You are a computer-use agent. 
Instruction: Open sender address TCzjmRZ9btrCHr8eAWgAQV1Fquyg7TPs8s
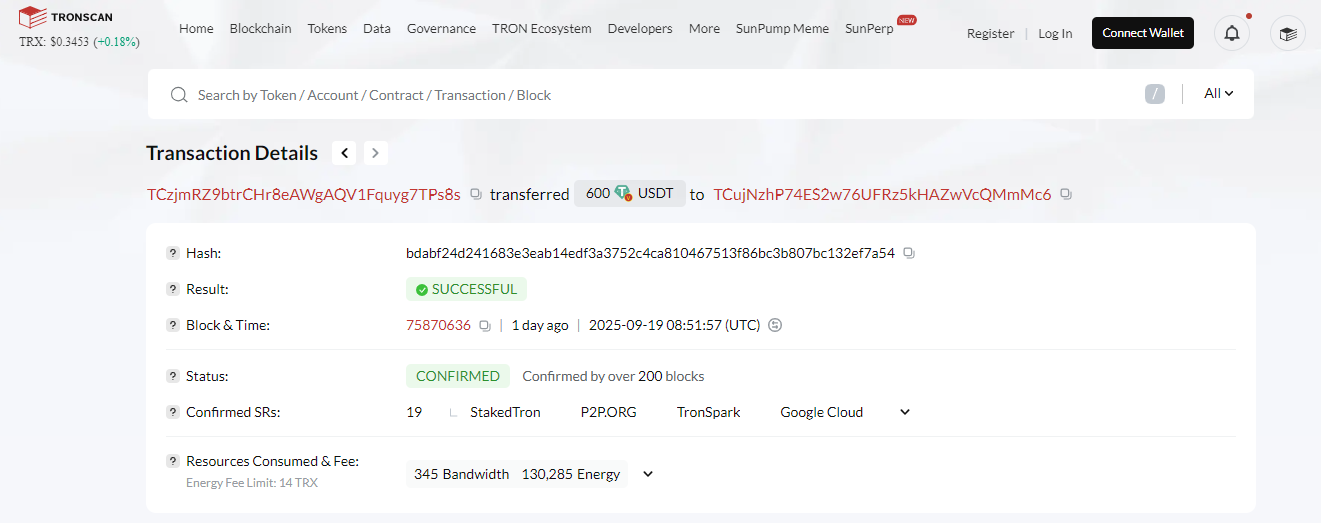pos(304,194)
